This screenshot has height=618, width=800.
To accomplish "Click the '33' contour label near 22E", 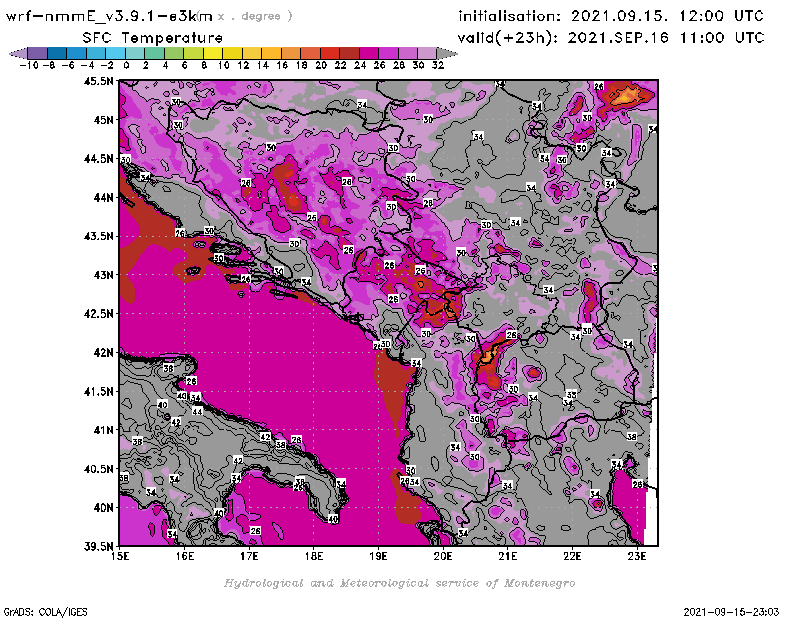I will pyautogui.click(x=571, y=394).
